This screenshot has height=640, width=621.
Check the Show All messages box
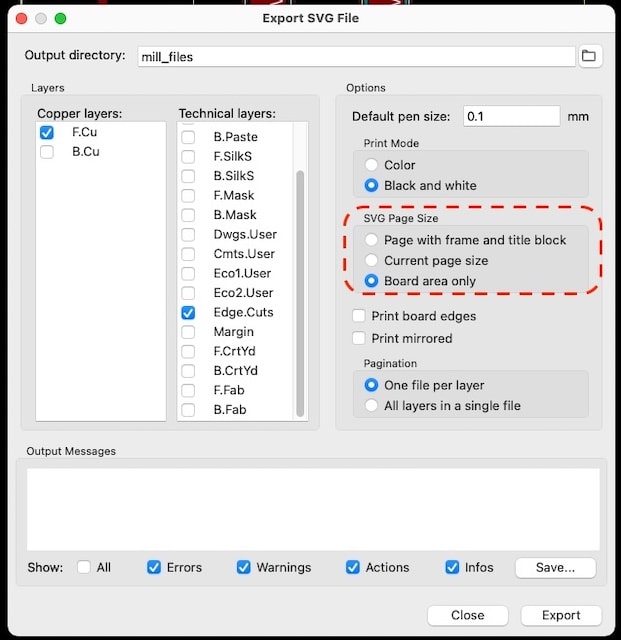(84, 567)
